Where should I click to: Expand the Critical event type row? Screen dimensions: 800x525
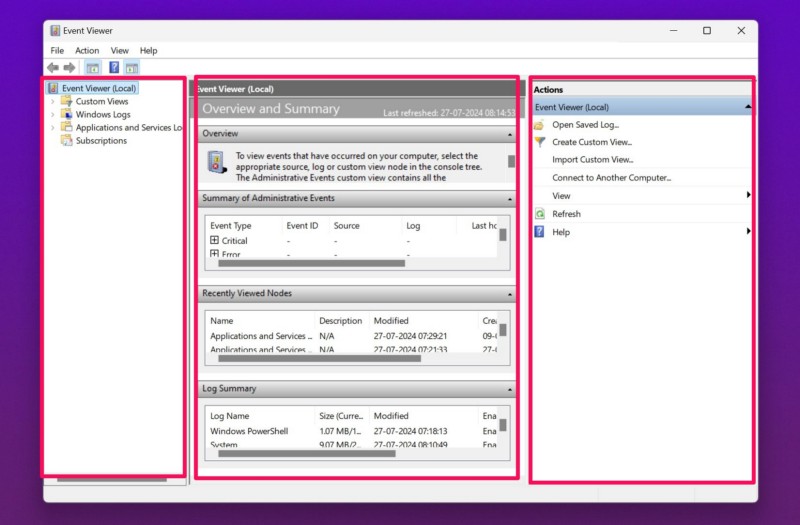214,241
